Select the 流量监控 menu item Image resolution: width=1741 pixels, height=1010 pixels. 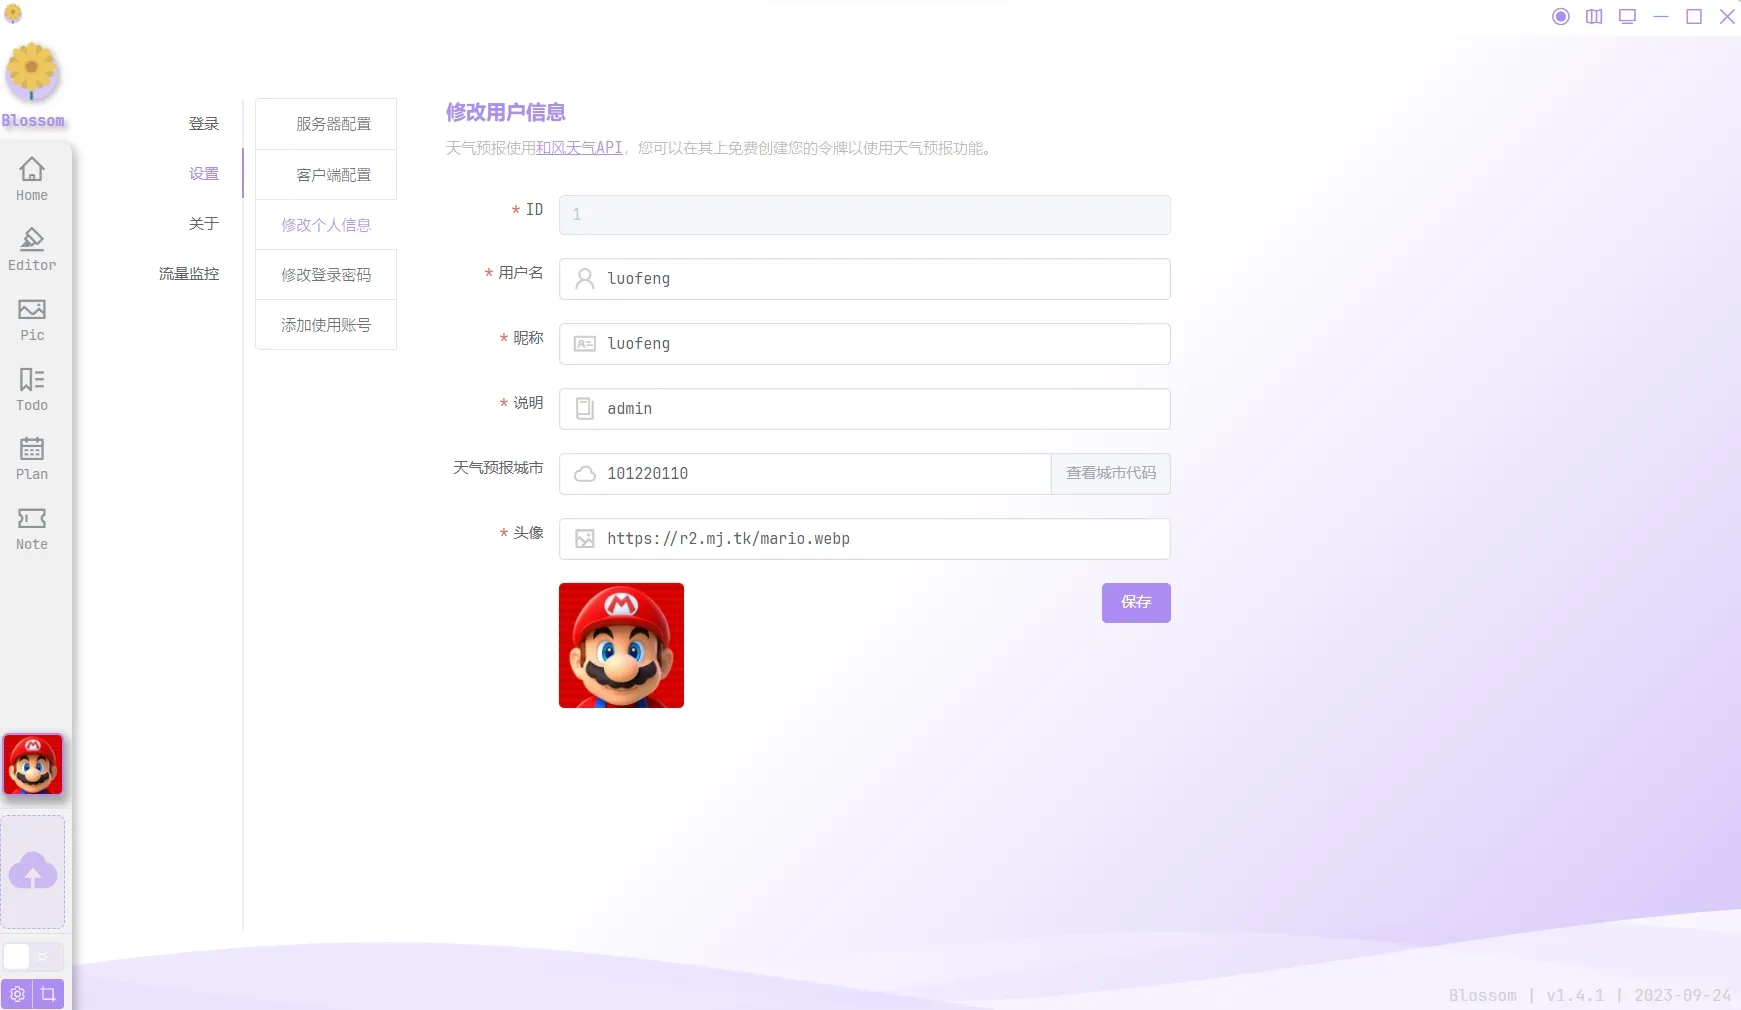pyautogui.click(x=189, y=274)
